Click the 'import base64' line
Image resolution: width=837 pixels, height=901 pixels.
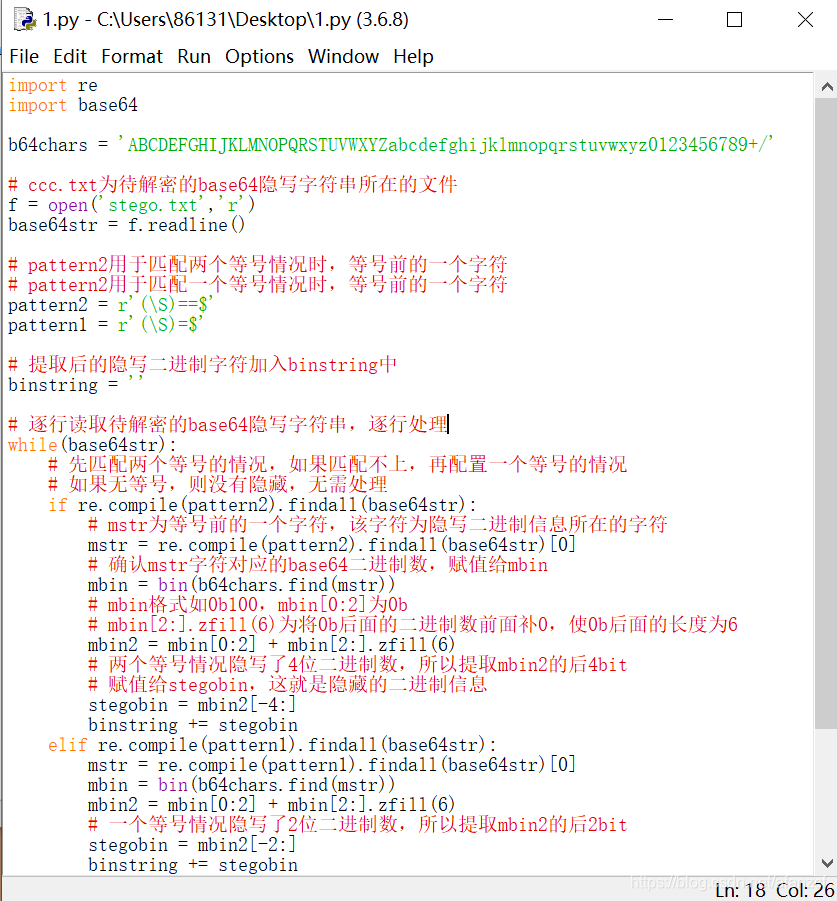(73, 106)
